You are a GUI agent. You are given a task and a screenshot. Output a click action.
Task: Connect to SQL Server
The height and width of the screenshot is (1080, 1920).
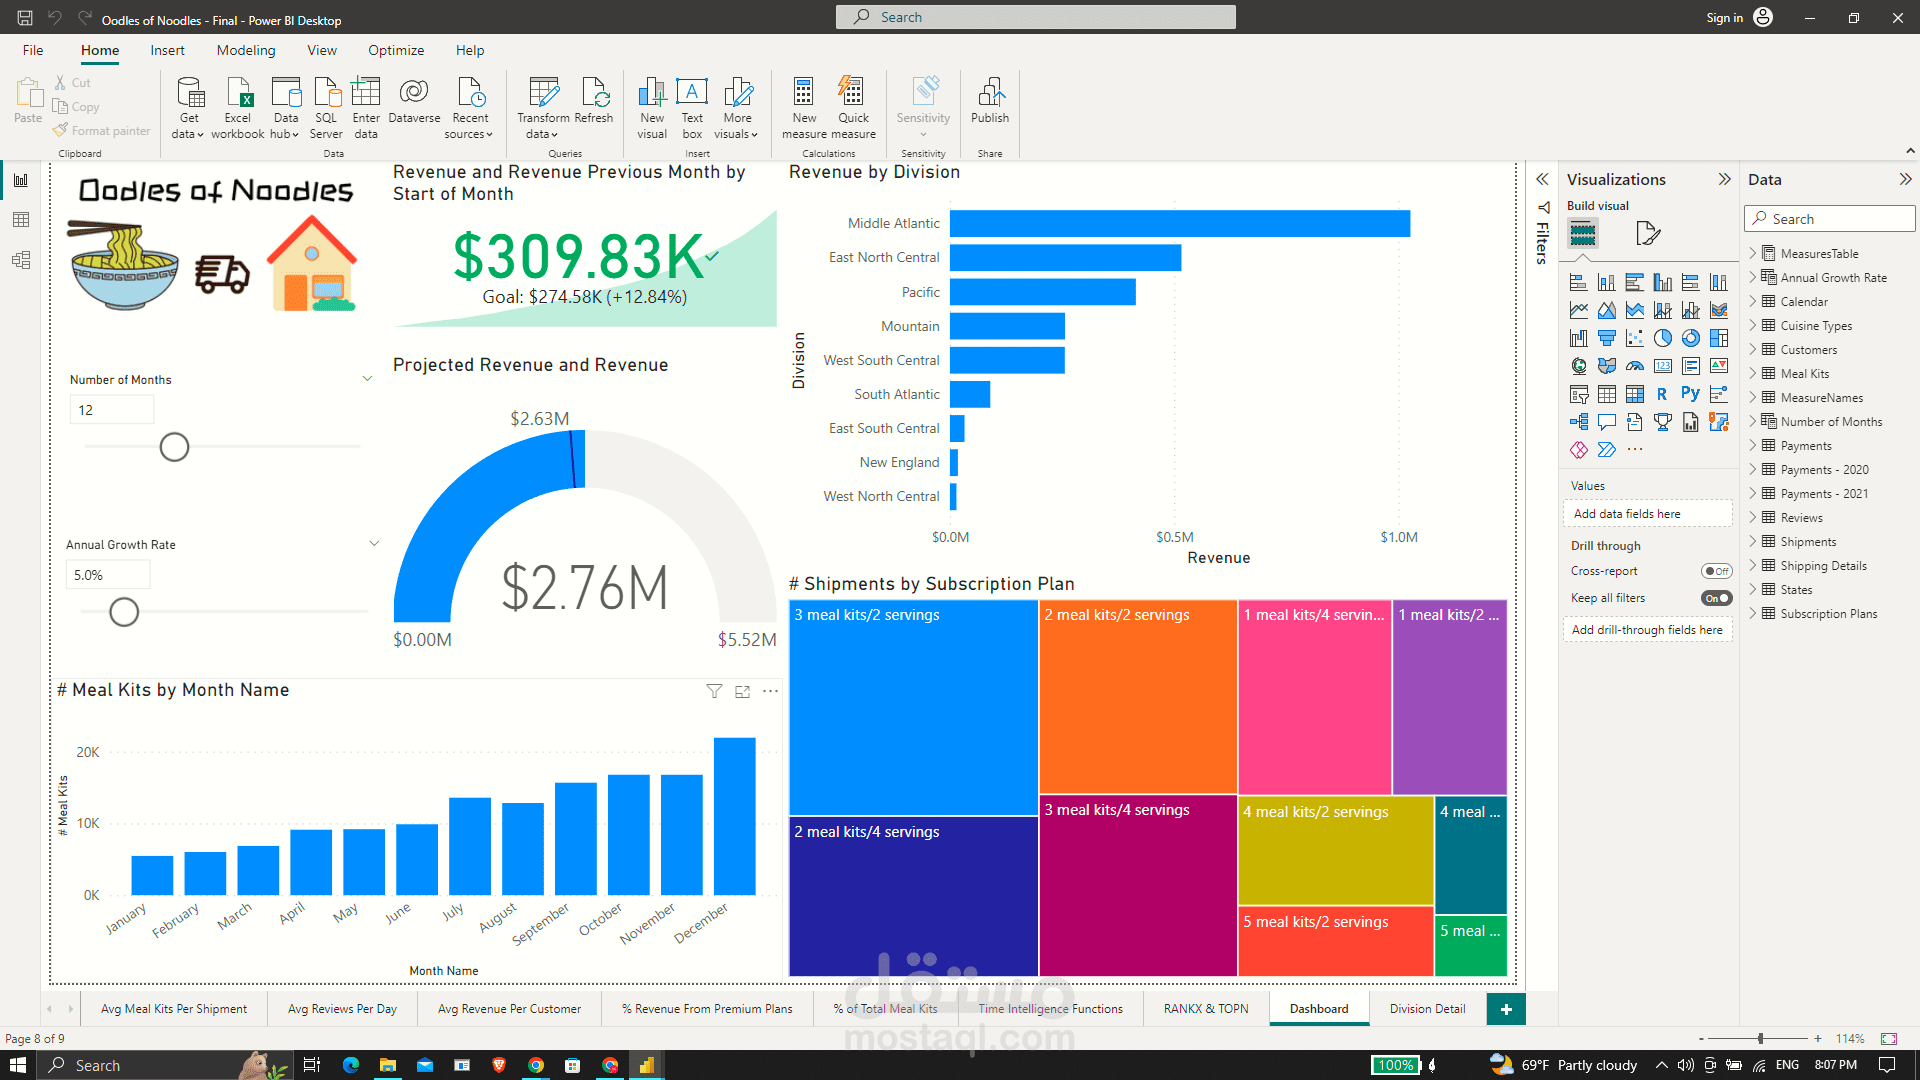[x=326, y=108]
